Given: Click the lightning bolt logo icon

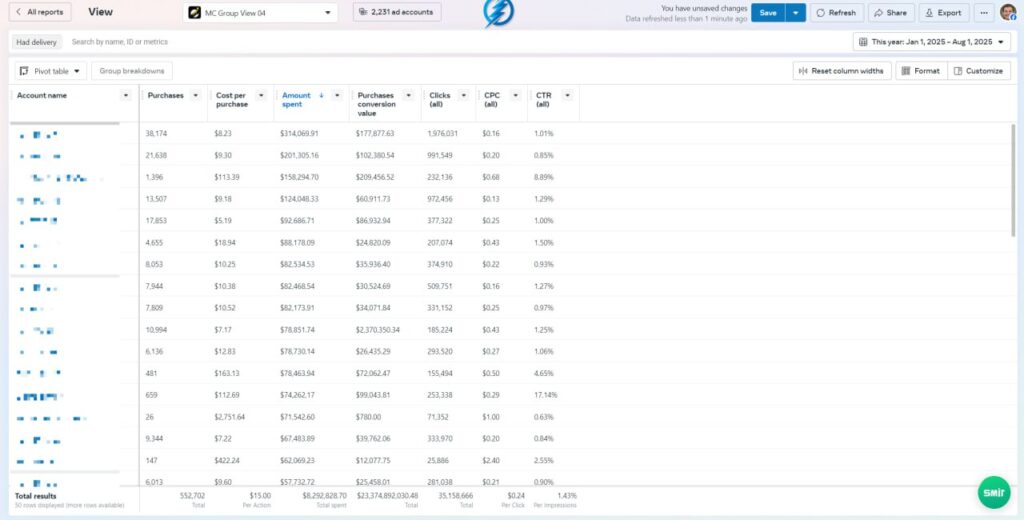Looking at the screenshot, I should click(498, 13).
